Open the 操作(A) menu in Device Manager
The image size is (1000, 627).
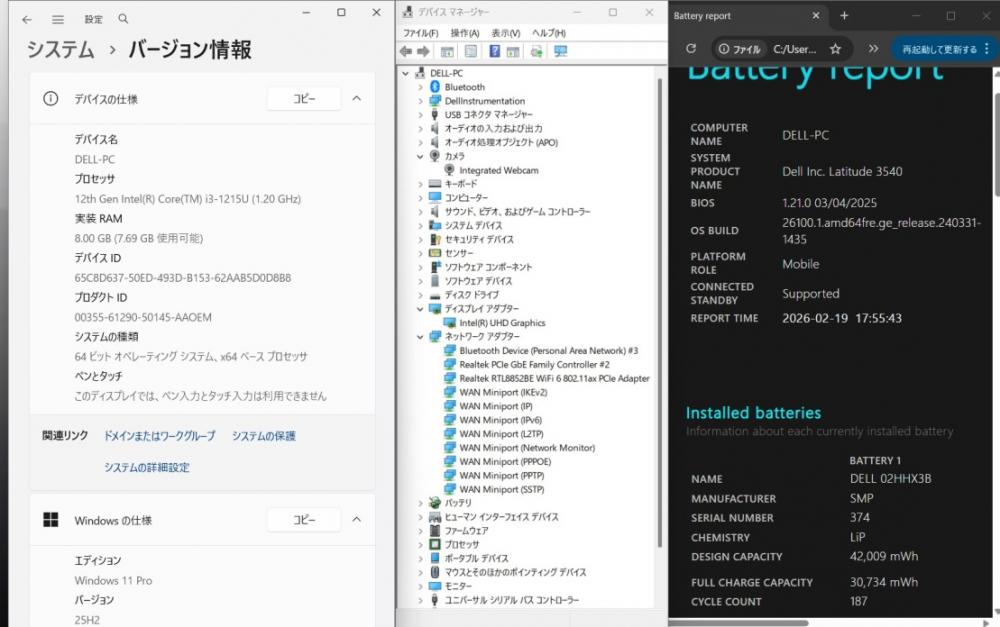pos(464,33)
